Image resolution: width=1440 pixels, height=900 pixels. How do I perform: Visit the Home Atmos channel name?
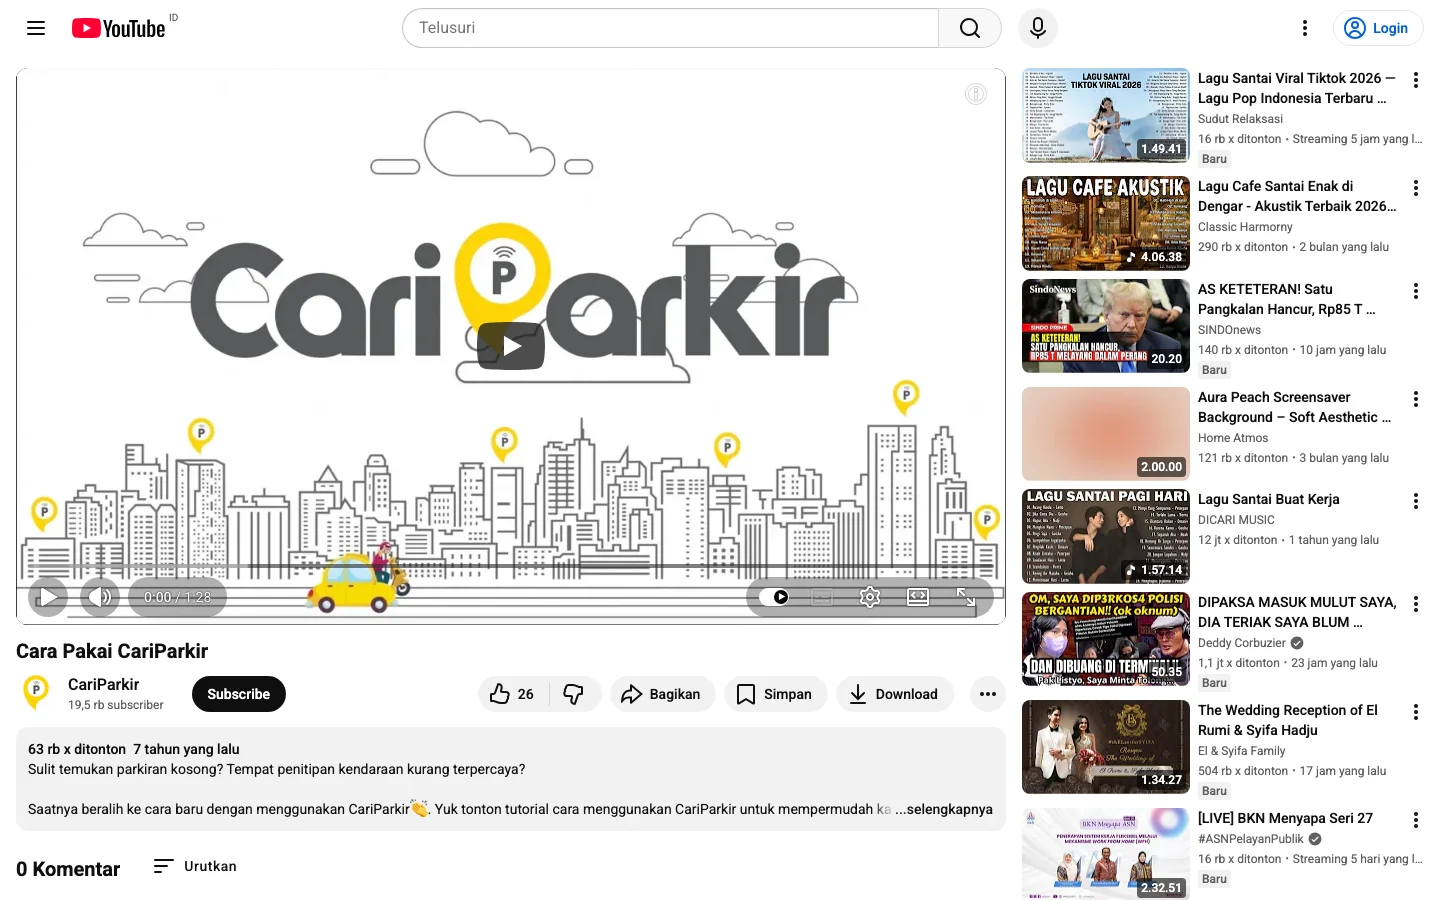tap(1233, 438)
